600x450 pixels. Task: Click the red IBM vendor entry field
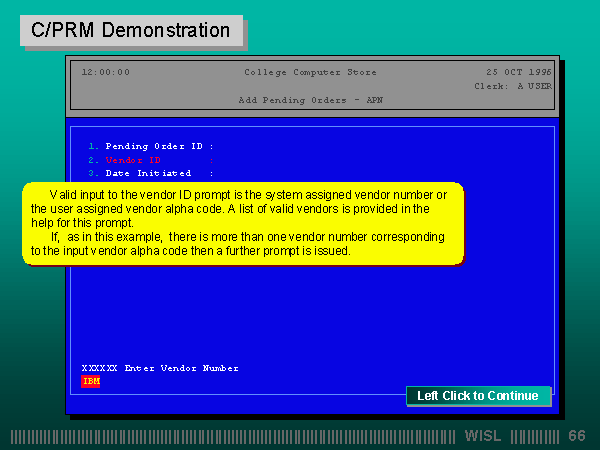[91, 381]
